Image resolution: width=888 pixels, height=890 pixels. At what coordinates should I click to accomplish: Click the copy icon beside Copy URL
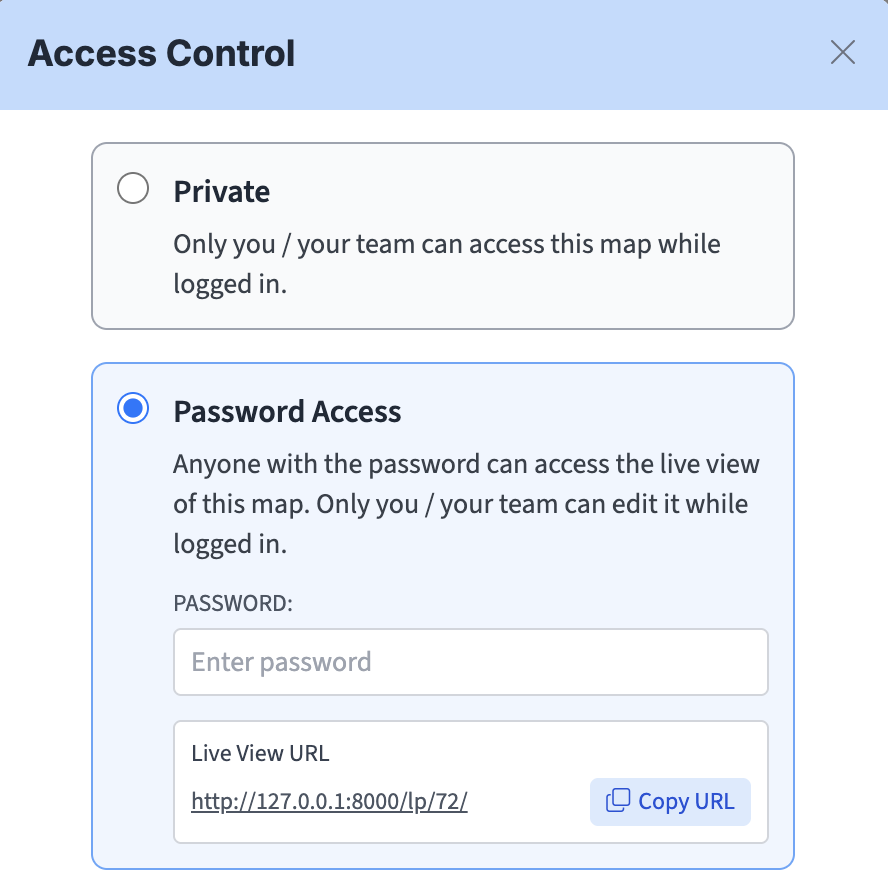[619, 800]
